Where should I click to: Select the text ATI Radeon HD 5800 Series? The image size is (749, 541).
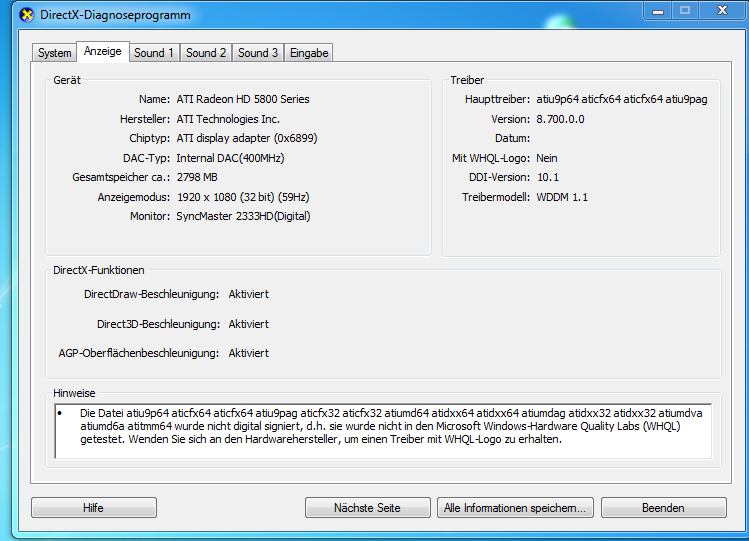point(243,99)
